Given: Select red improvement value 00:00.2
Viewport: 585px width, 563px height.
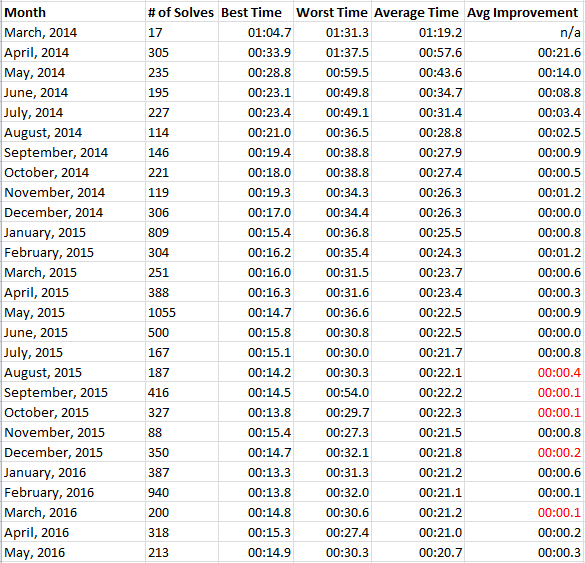Looking at the screenshot, I should point(524,452).
